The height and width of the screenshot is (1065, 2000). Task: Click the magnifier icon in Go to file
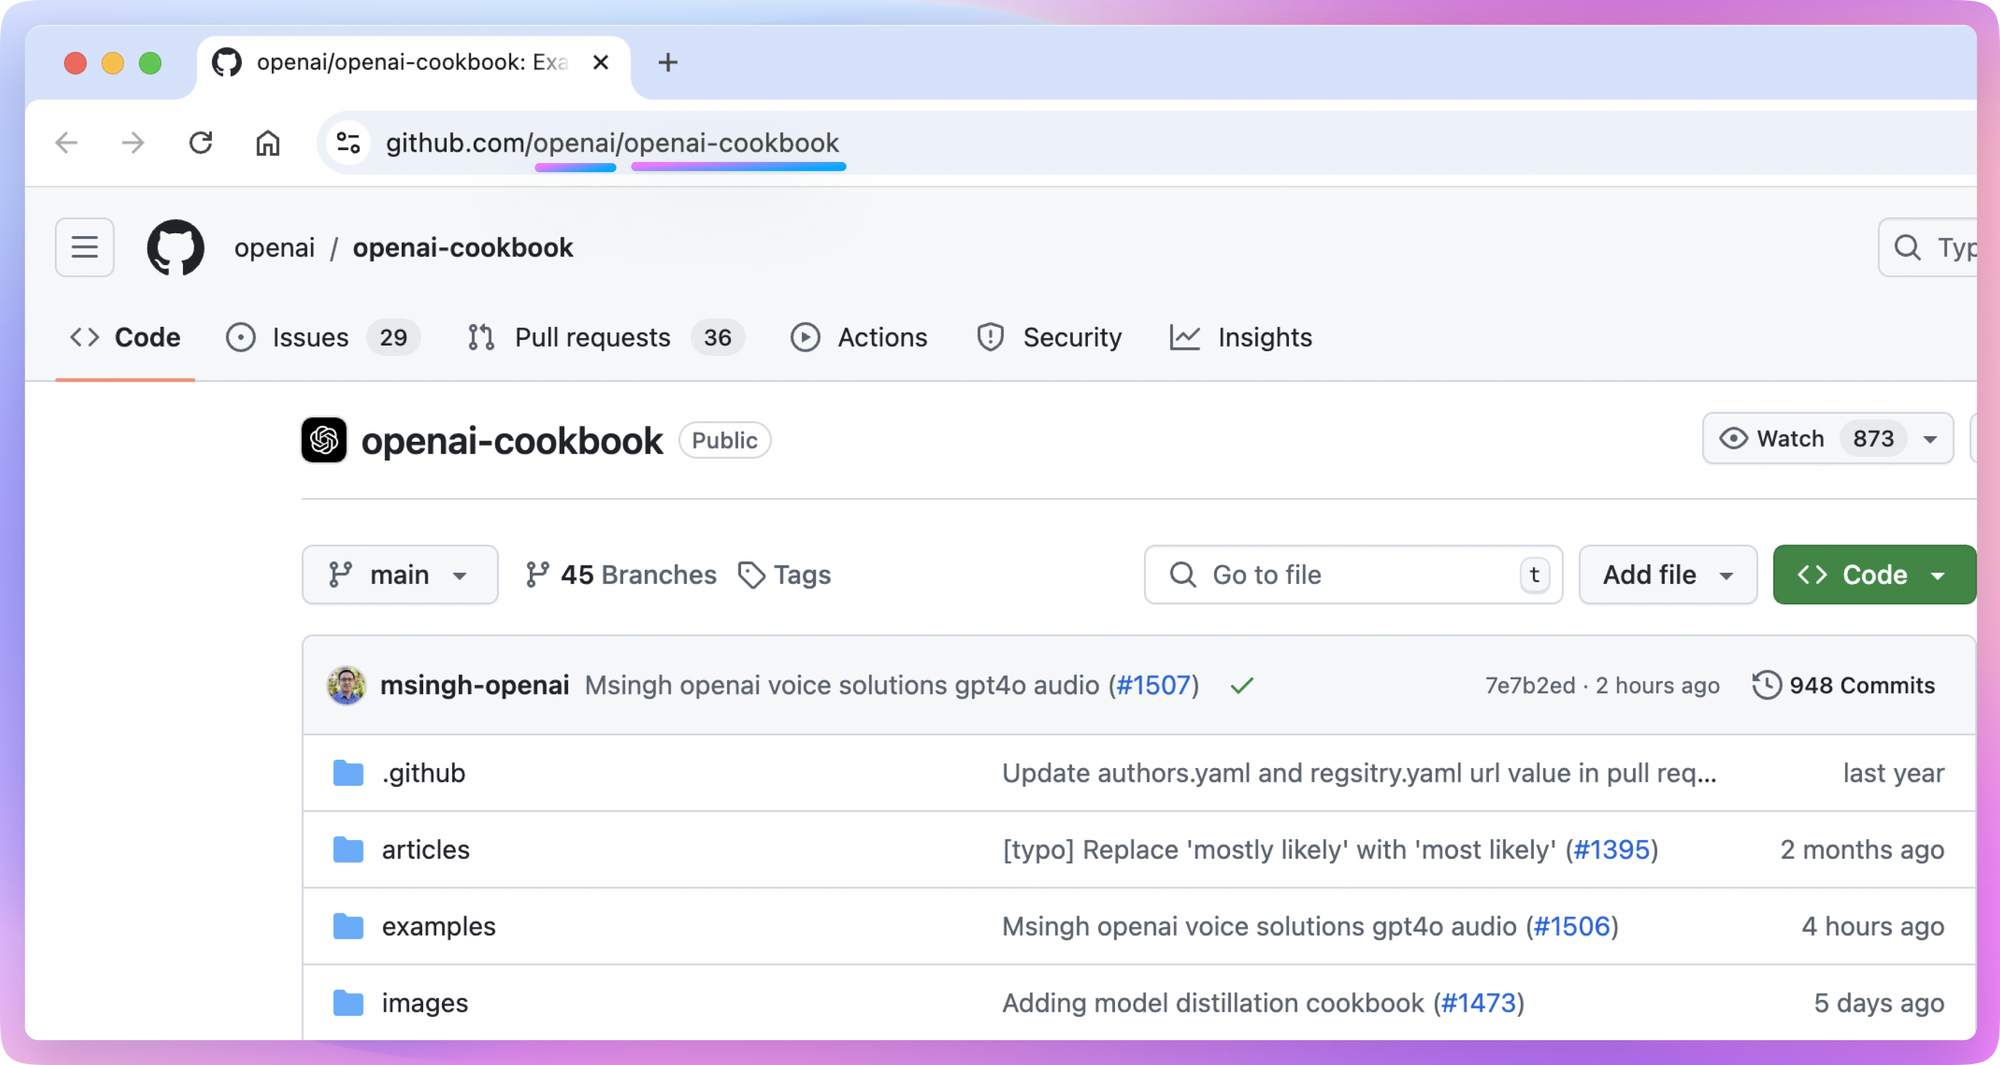point(1183,575)
